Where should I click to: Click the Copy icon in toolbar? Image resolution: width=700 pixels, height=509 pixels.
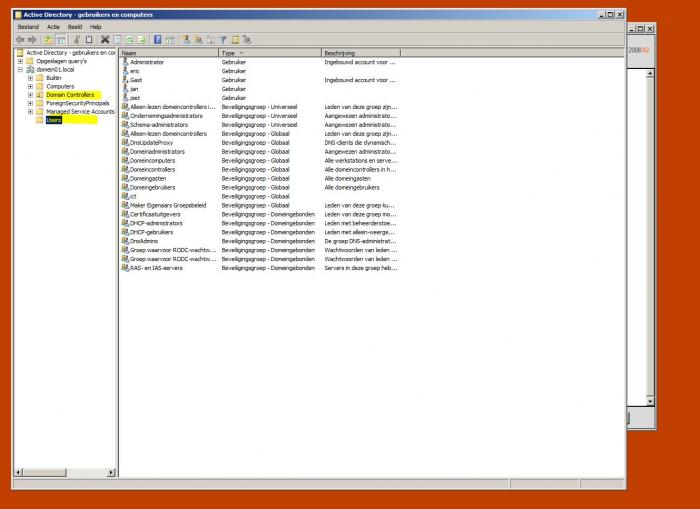[x=89, y=40]
